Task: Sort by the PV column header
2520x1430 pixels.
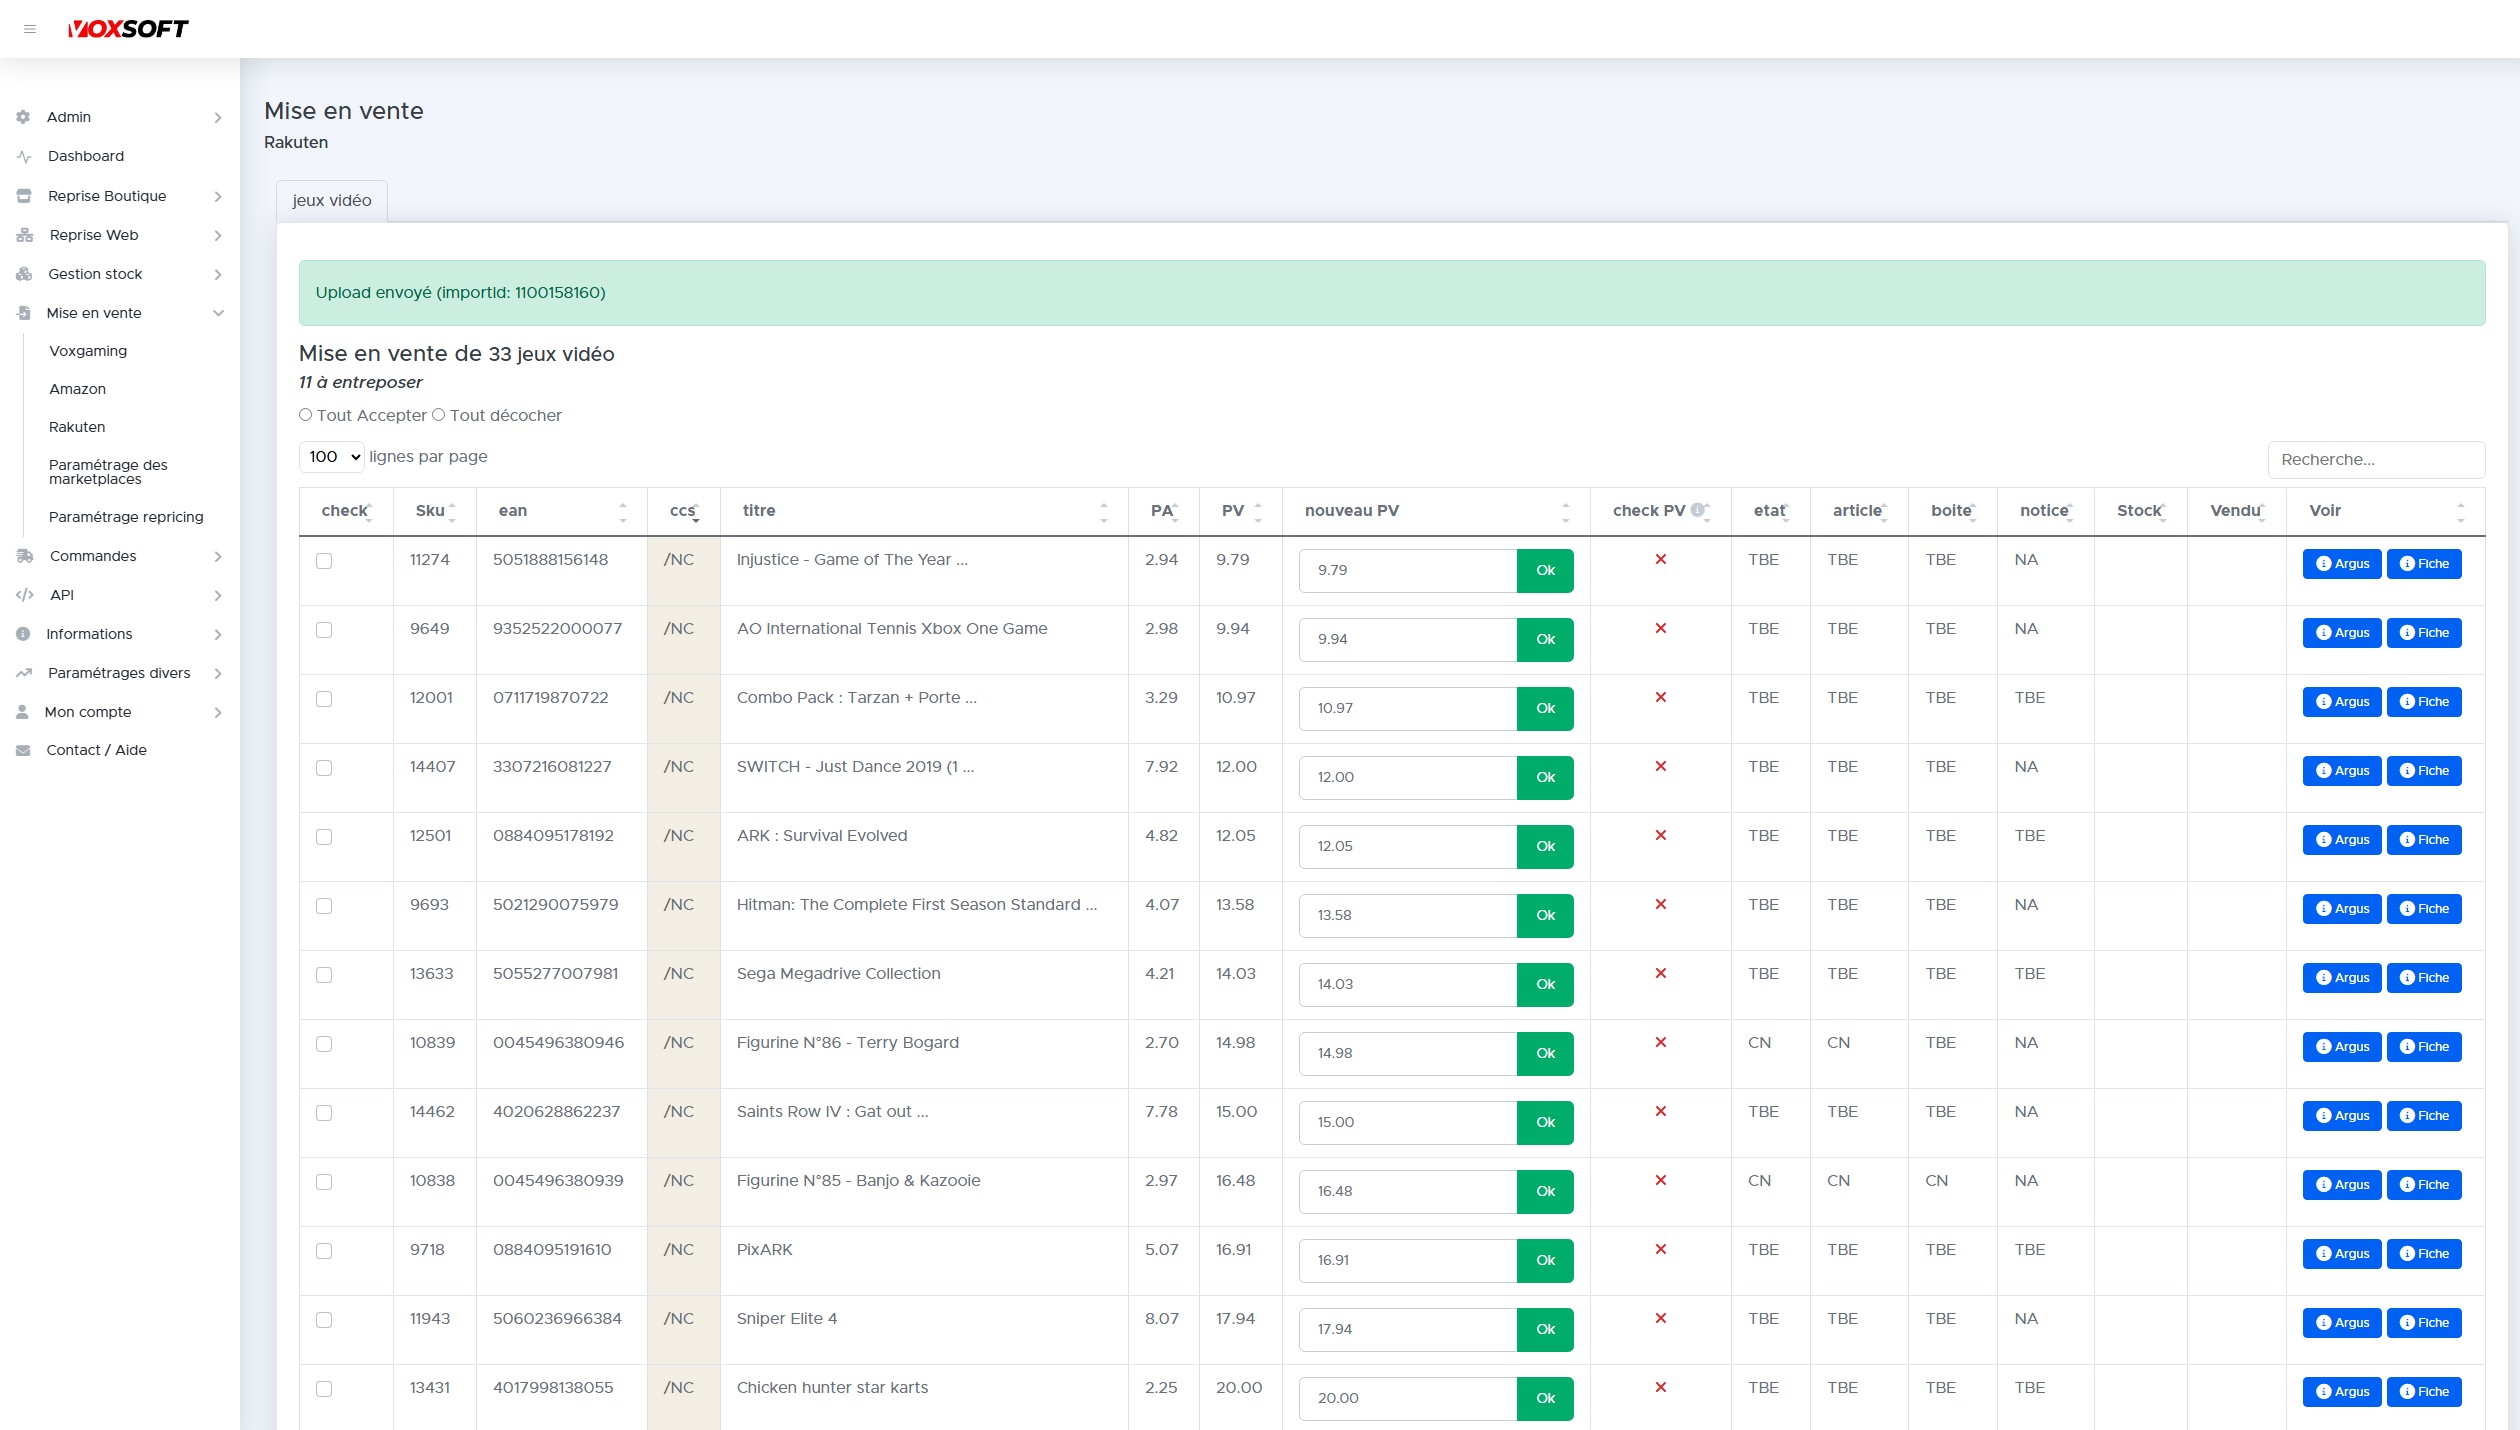Action: (1240, 511)
